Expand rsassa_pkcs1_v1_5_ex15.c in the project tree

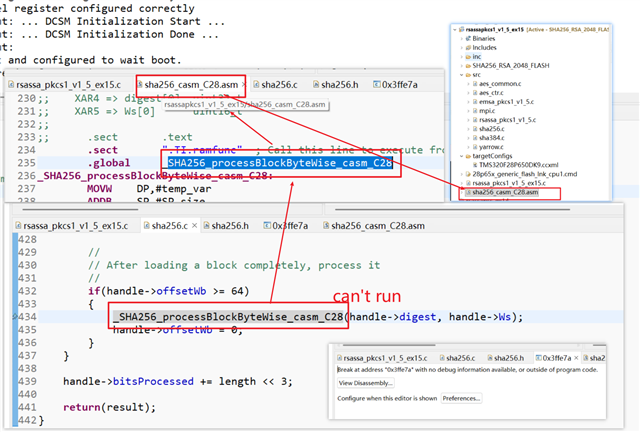[462, 183]
